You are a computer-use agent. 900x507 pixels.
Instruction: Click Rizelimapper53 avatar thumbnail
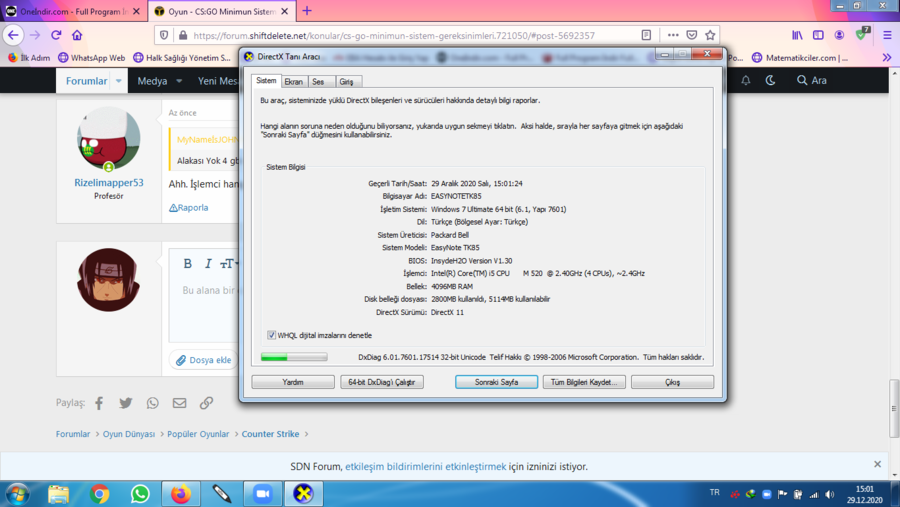(x=108, y=138)
